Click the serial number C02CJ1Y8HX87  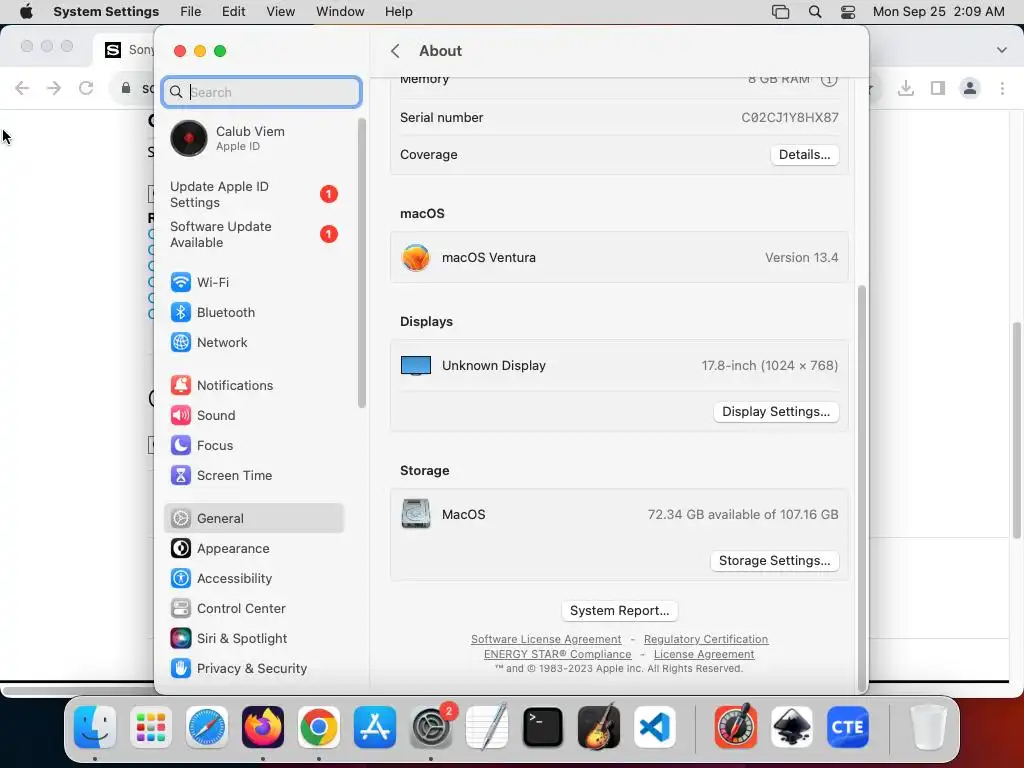(790, 118)
